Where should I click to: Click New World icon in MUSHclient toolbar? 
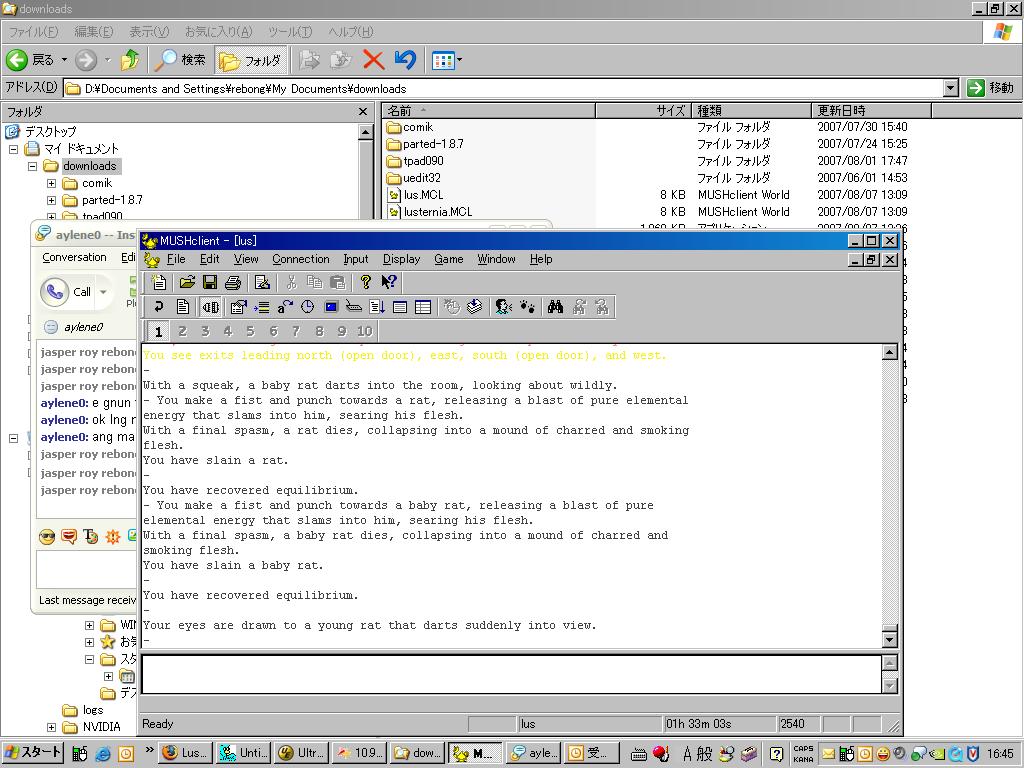(x=159, y=282)
